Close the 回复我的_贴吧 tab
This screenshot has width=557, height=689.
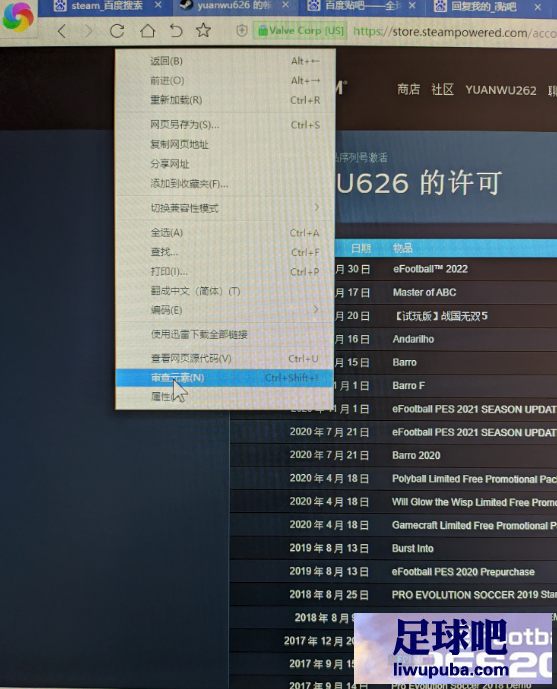pos(538,7)
